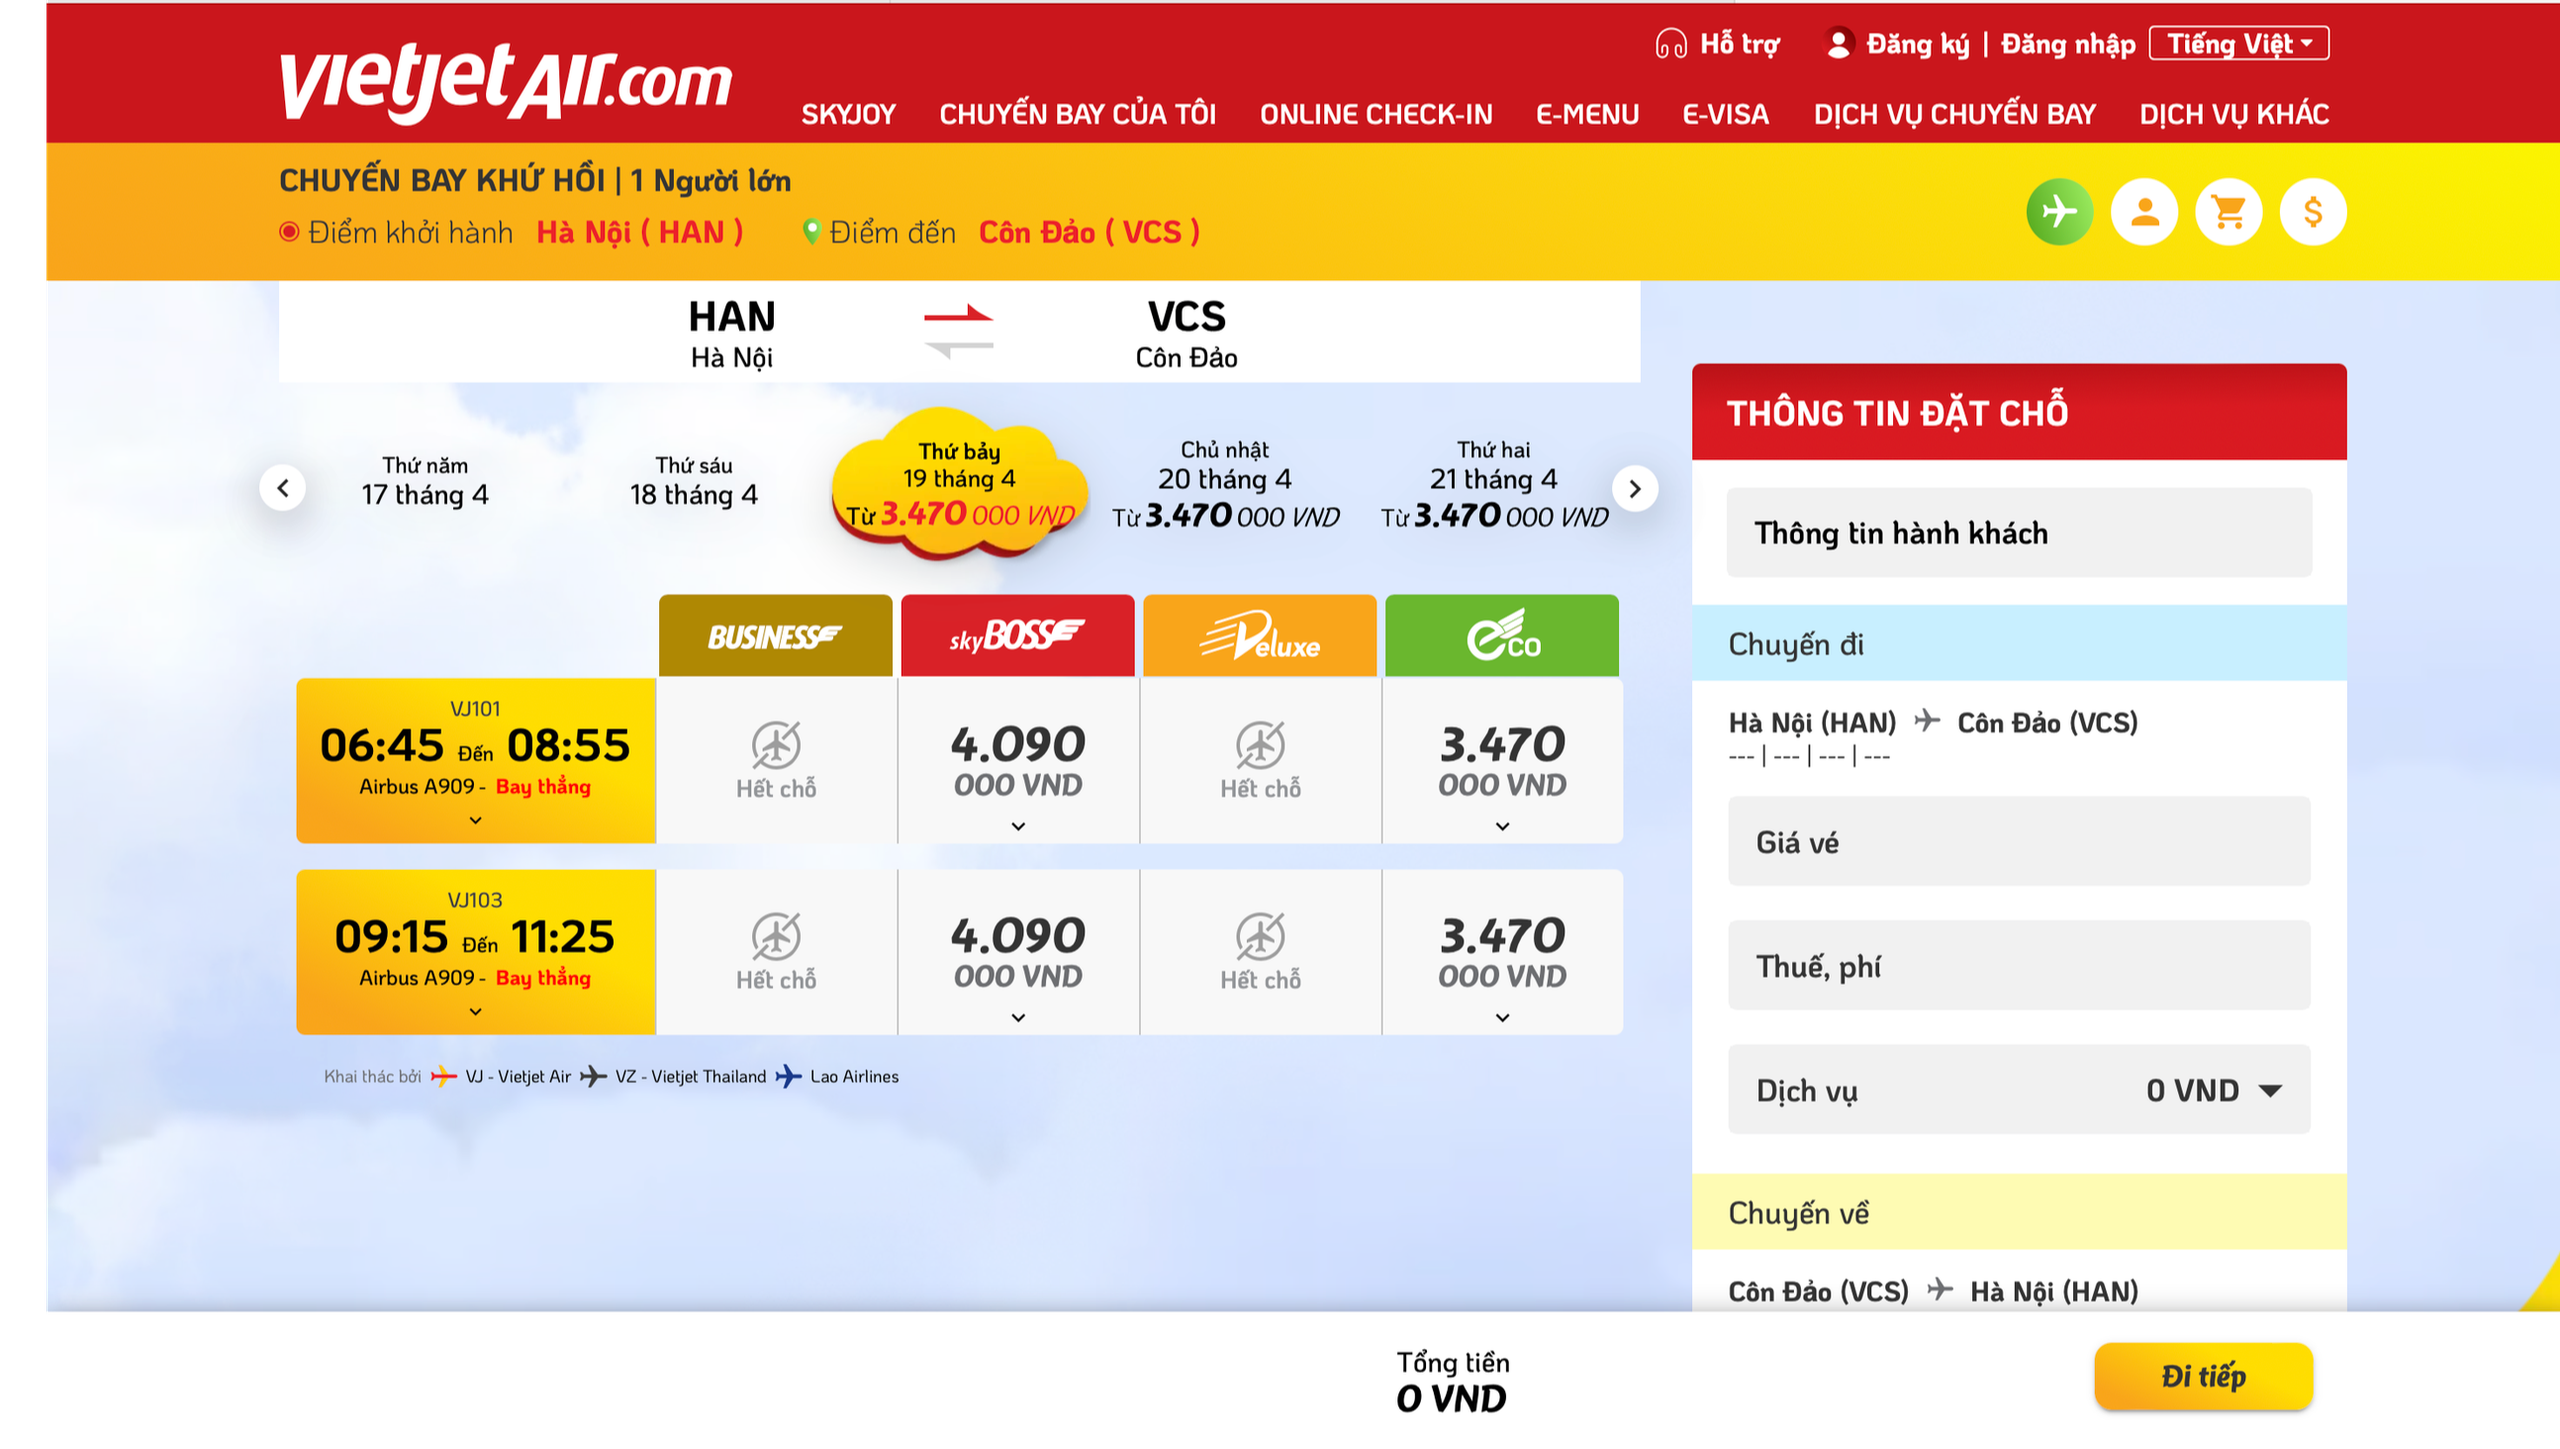This screenshot has height=1449, width=2560.
Task: Click the green airplane step icon
Action: [2059, 212]
